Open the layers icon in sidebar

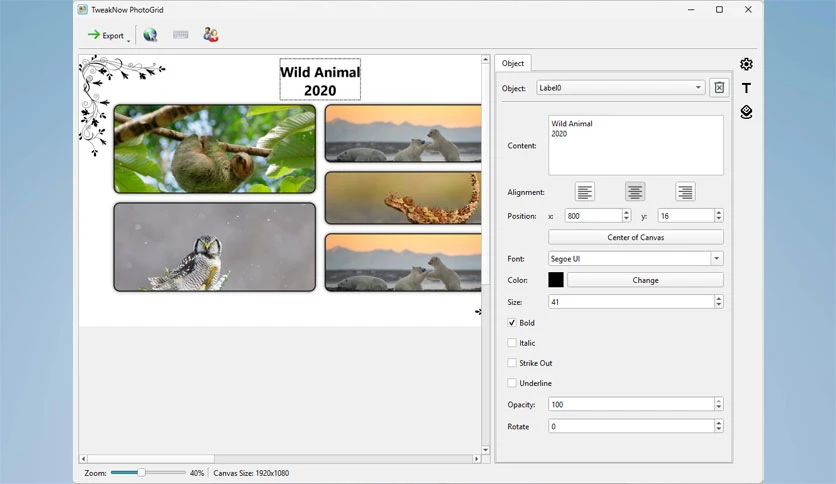coord(746,112)
